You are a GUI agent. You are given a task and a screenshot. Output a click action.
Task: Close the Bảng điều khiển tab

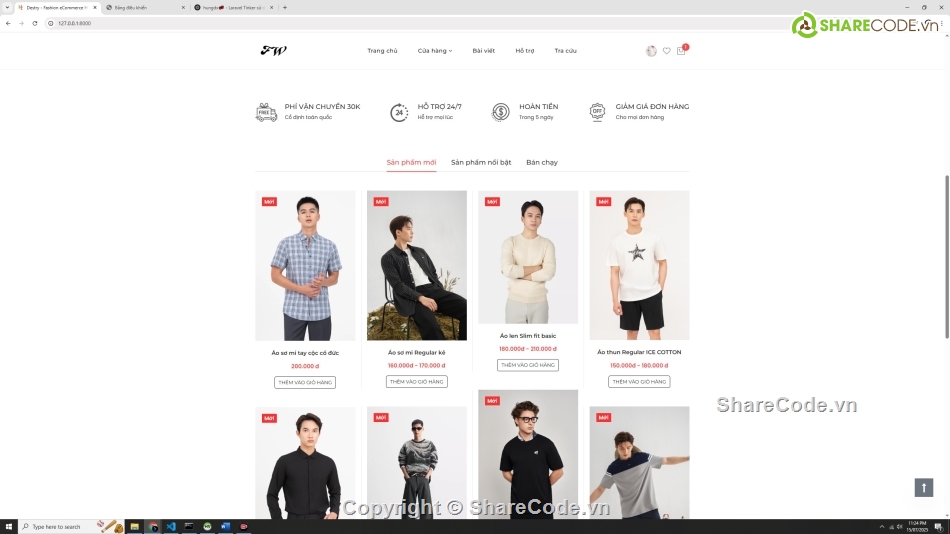tap(183, 7)
